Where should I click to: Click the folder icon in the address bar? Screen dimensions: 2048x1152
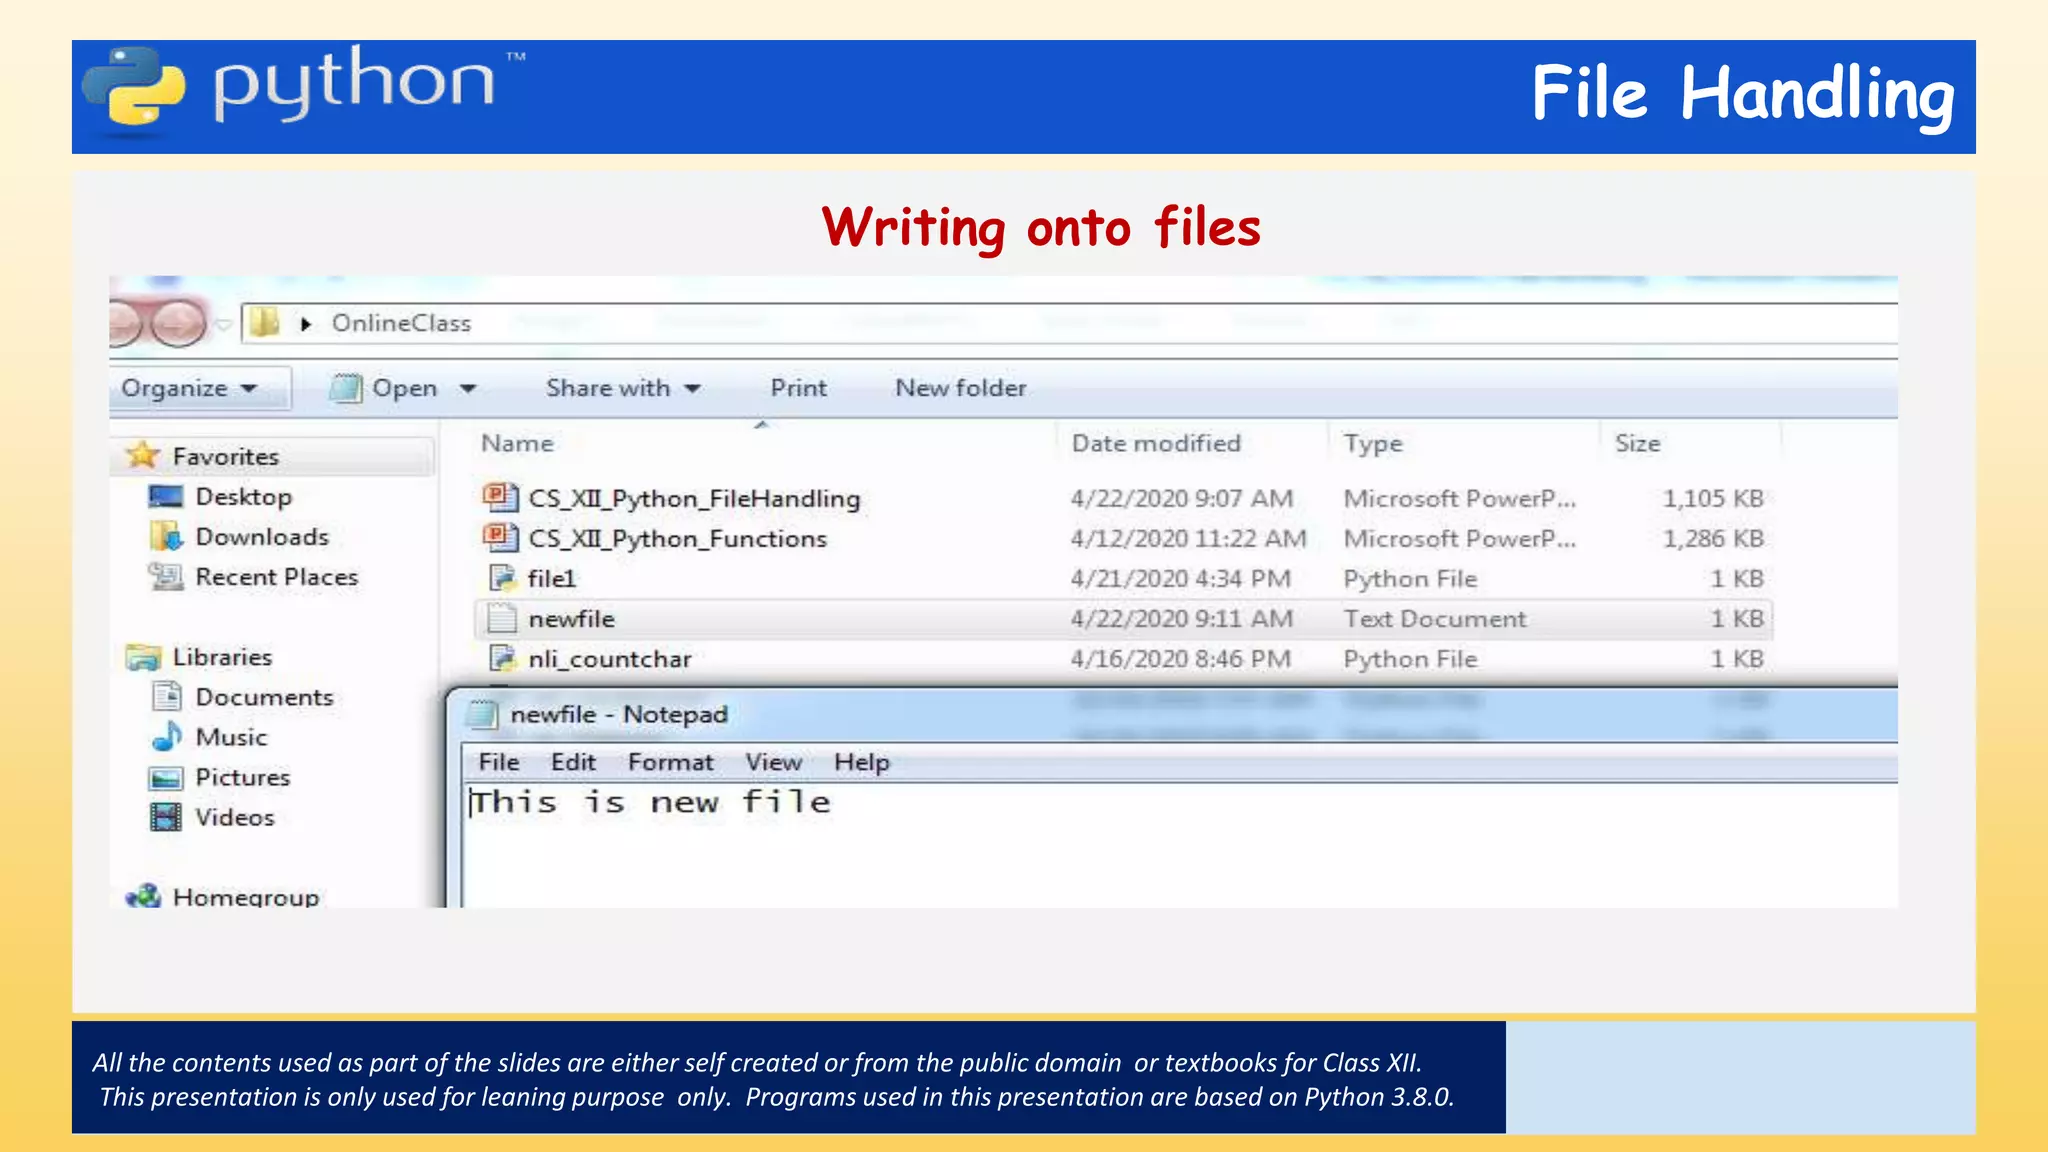coord(265,323)
